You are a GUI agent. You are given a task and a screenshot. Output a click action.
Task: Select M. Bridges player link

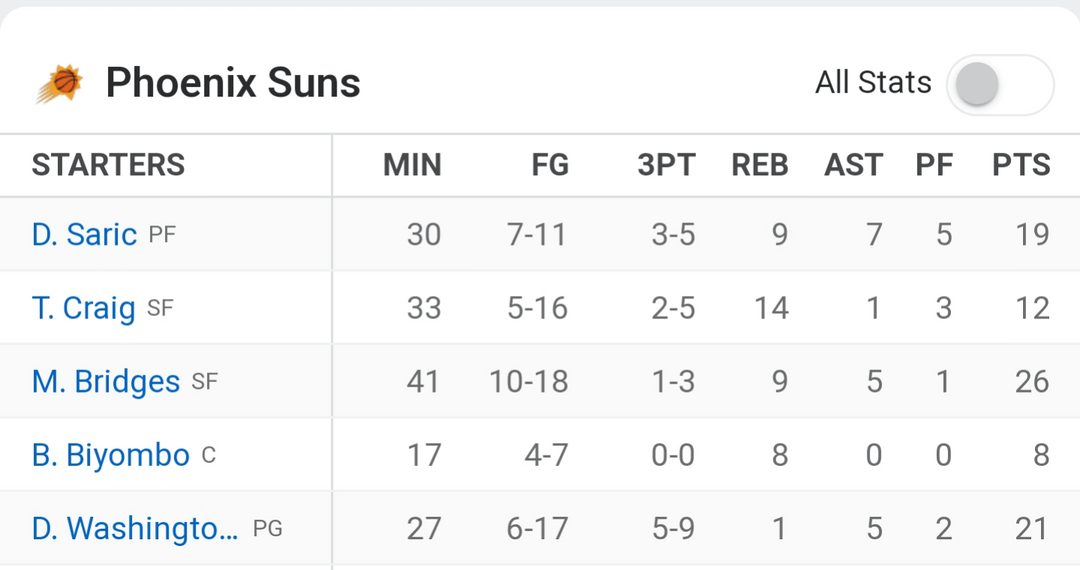106,381
